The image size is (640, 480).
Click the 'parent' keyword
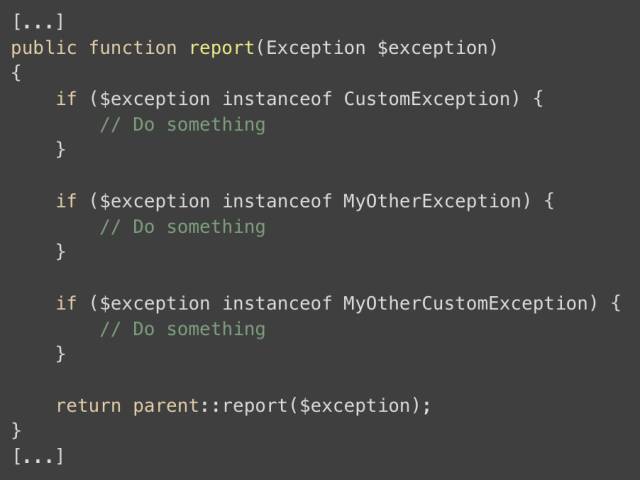click(x=166, y=407)
